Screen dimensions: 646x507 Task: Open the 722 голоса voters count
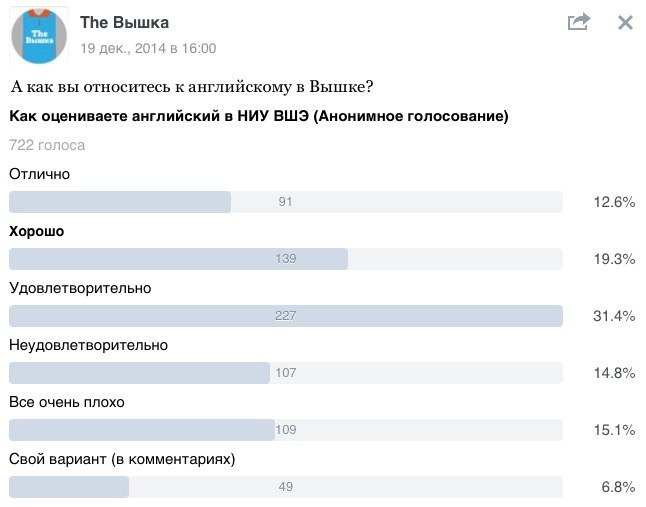coord(47,145)
